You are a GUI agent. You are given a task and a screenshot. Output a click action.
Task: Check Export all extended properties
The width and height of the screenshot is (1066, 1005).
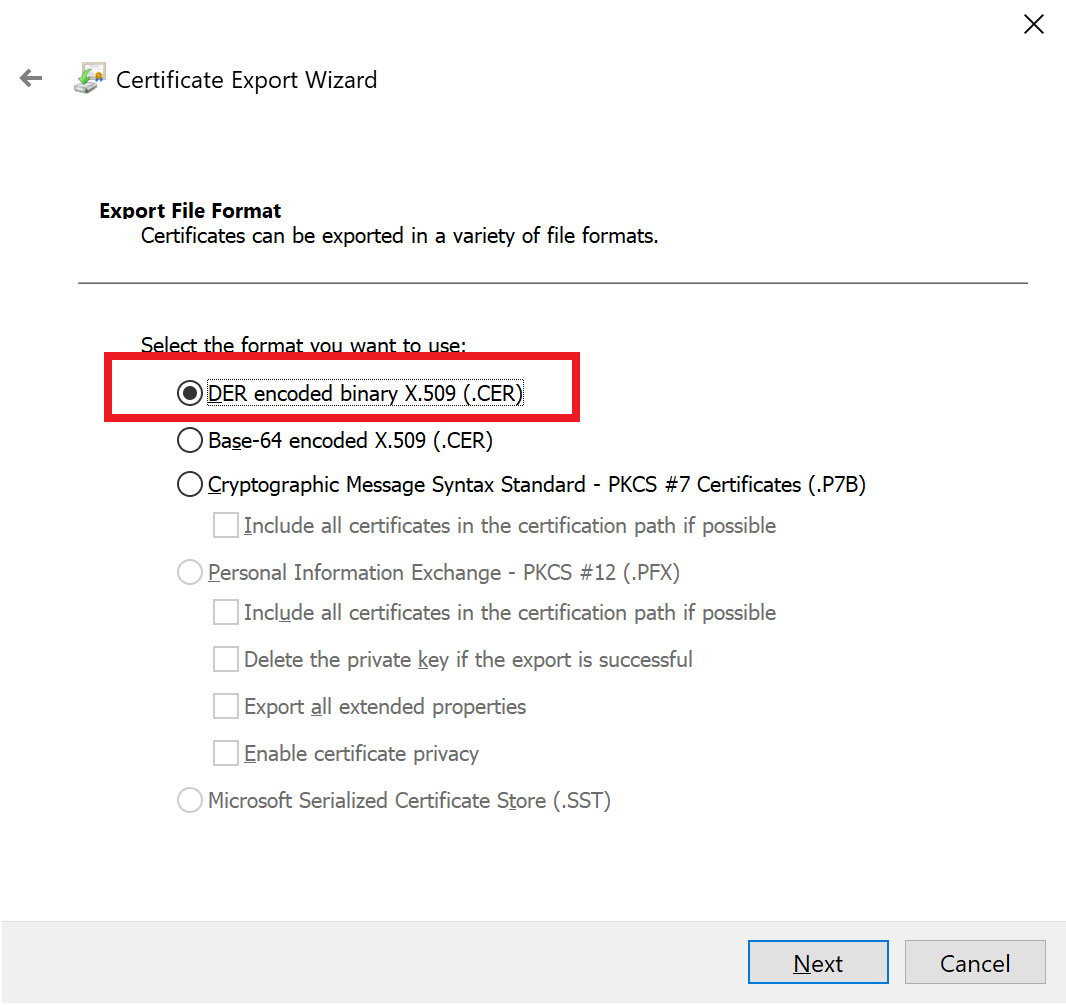tap(225, 706)
